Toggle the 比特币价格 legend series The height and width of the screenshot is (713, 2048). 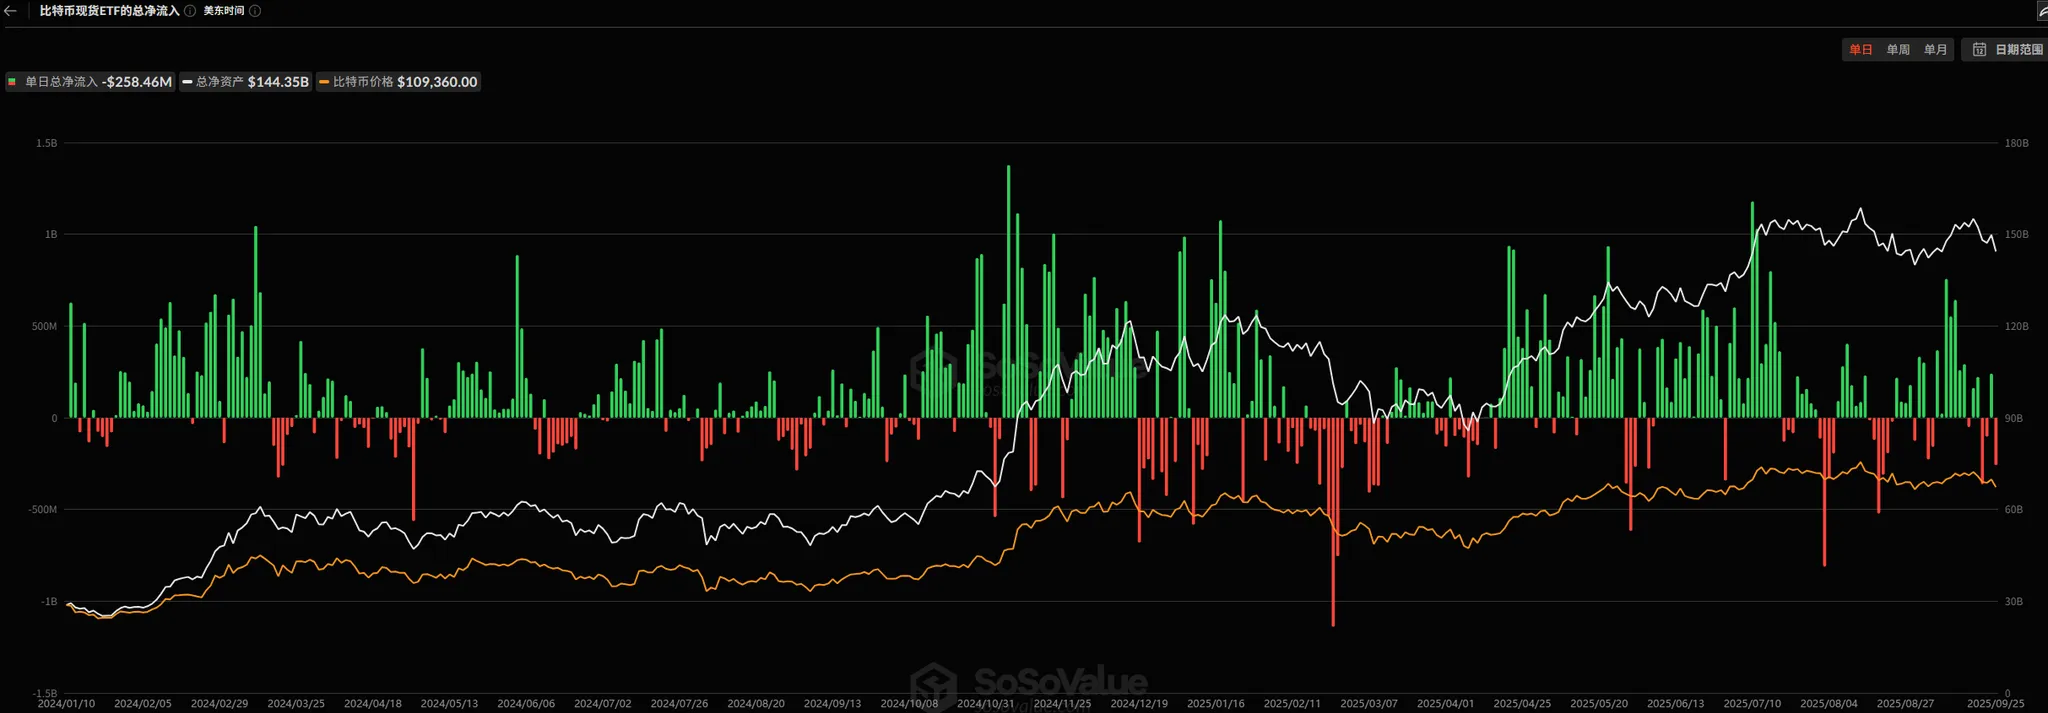[x=399, y=82]
